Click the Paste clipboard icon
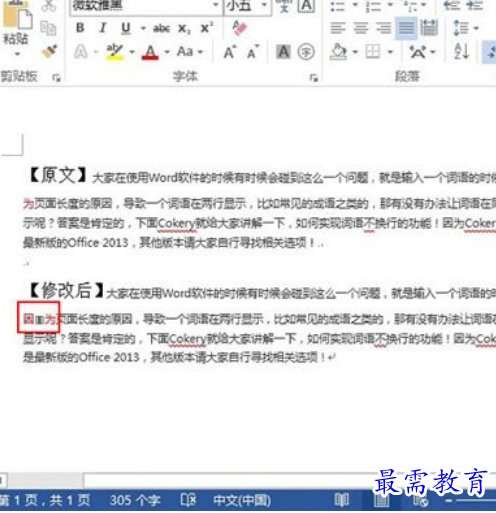This screenshot has height=513, width=496. [17, 15]
